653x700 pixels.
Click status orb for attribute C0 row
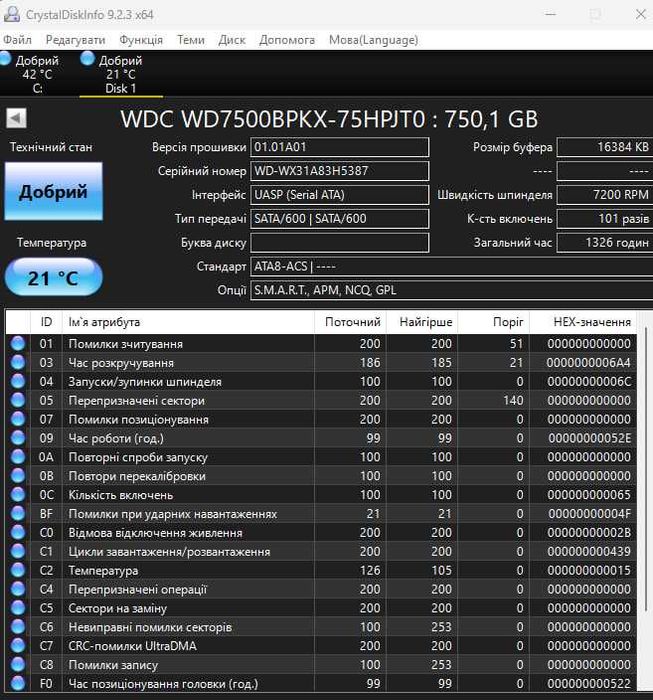18,532
